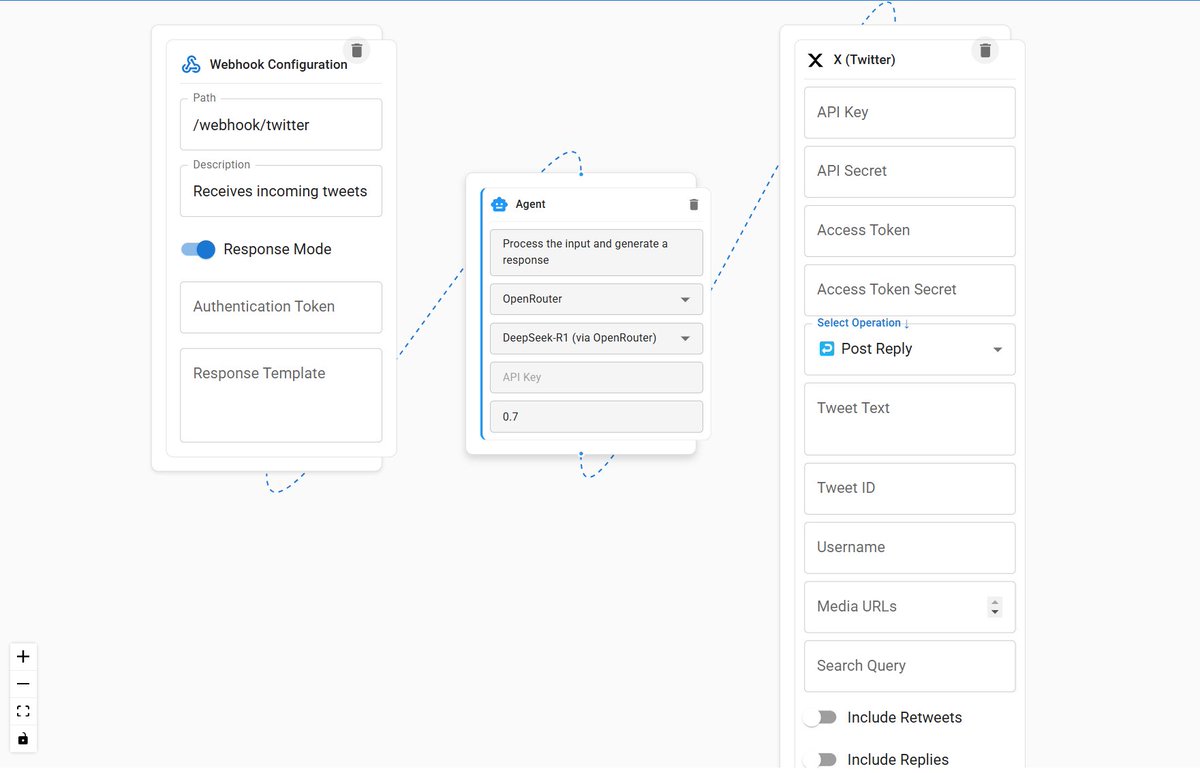Click the webhook logo icon beside Webhook Configuration
Viewport: 1200px width, 773px height.
[x=191, y=64]
